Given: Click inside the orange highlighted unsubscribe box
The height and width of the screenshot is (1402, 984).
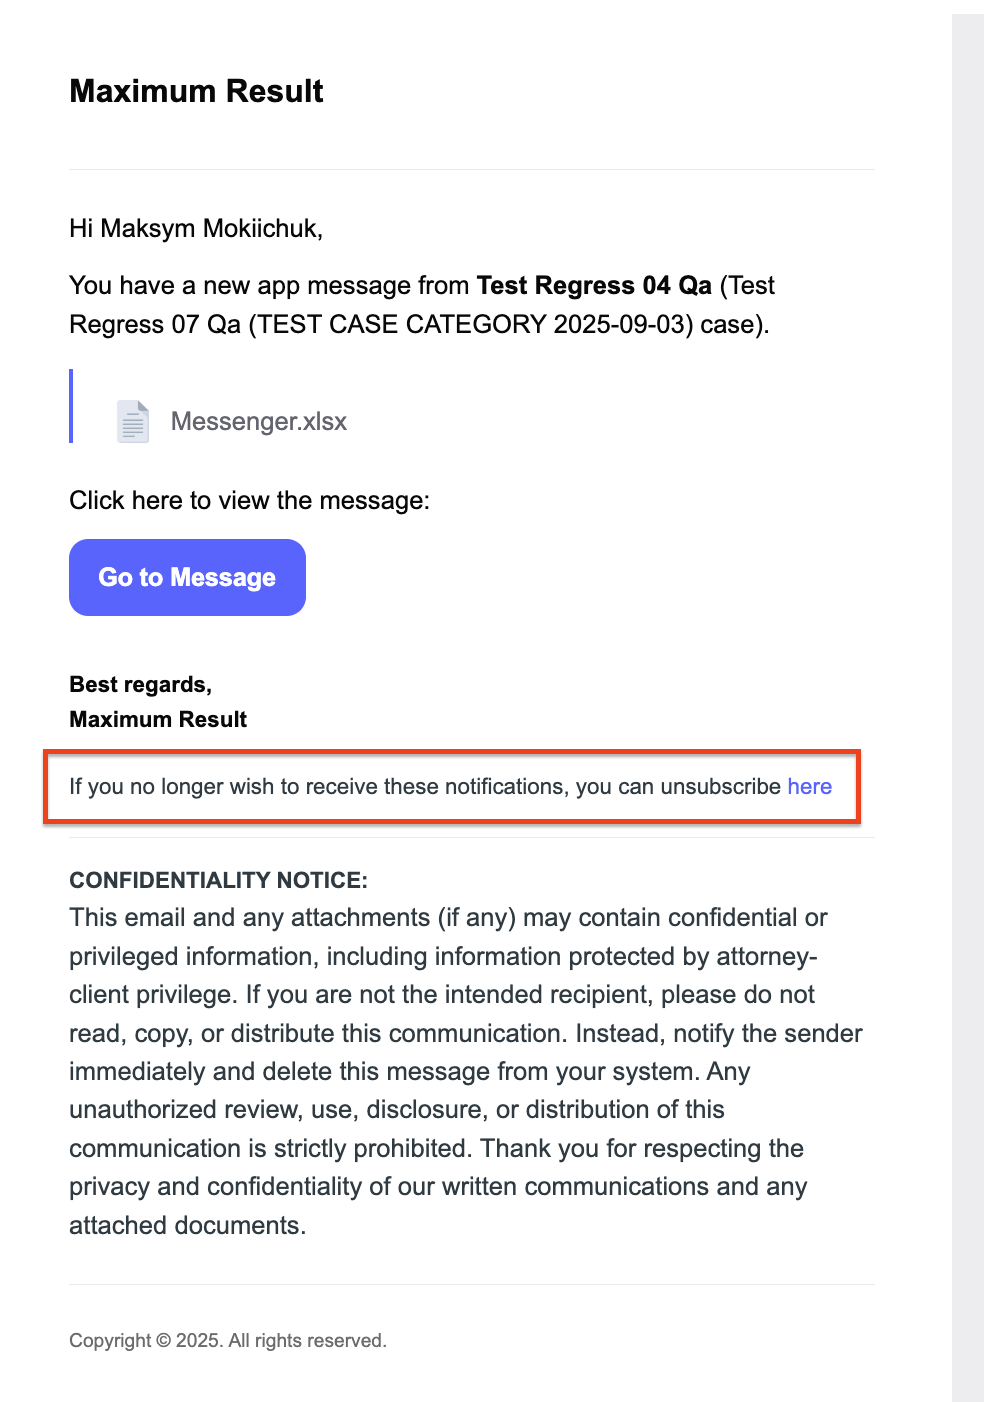Looking at the screenshot, I should [x=450, y=787].
